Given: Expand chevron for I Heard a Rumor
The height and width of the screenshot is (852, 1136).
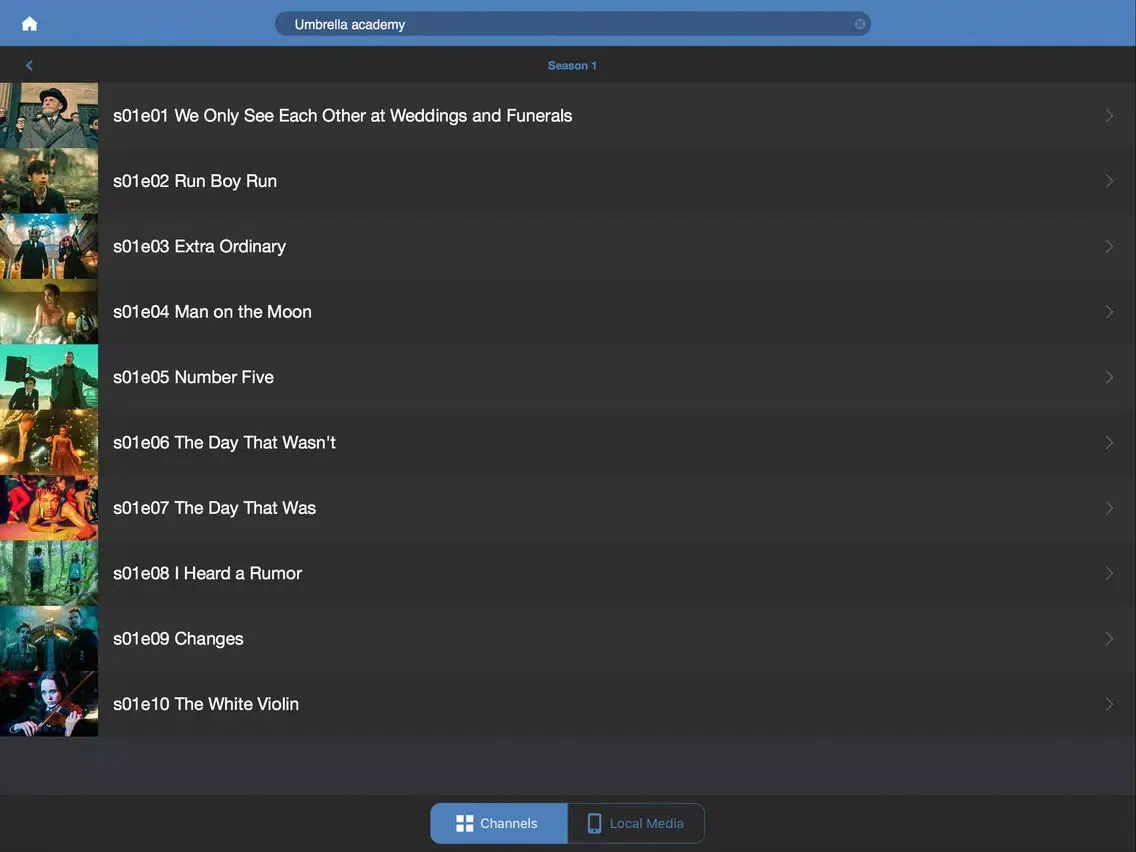Looking at the screenshot, I should [1109, 573].
